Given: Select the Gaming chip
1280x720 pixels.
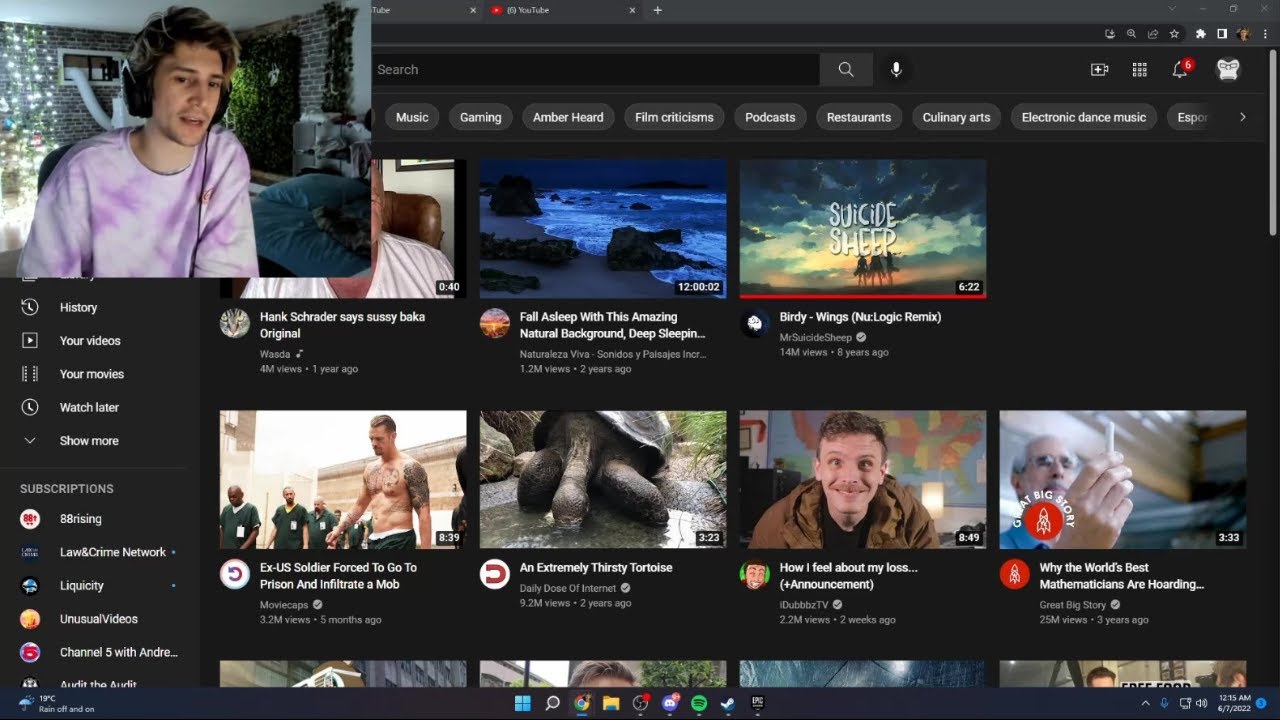Looking at the screenshot, I should [x=481, y=117].
